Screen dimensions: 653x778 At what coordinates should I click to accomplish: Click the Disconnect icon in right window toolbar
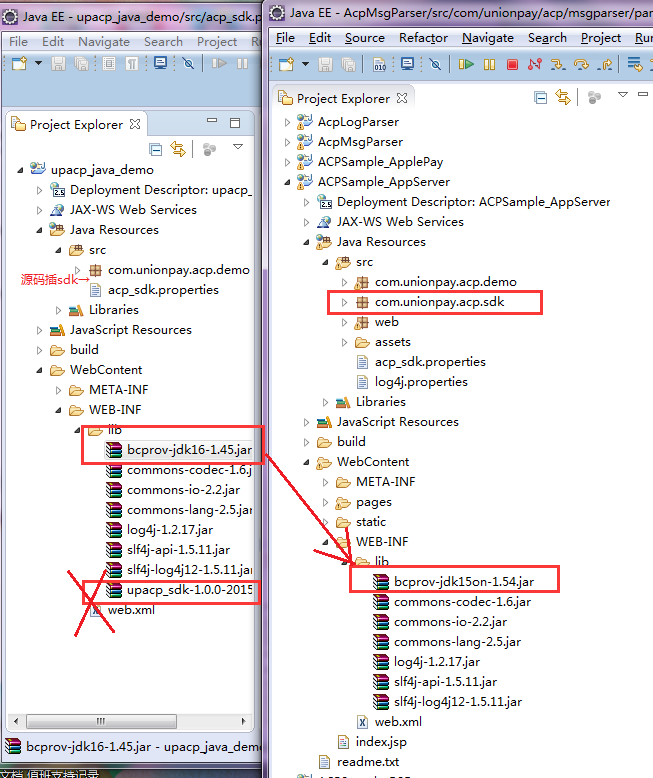tap(535, 64)
